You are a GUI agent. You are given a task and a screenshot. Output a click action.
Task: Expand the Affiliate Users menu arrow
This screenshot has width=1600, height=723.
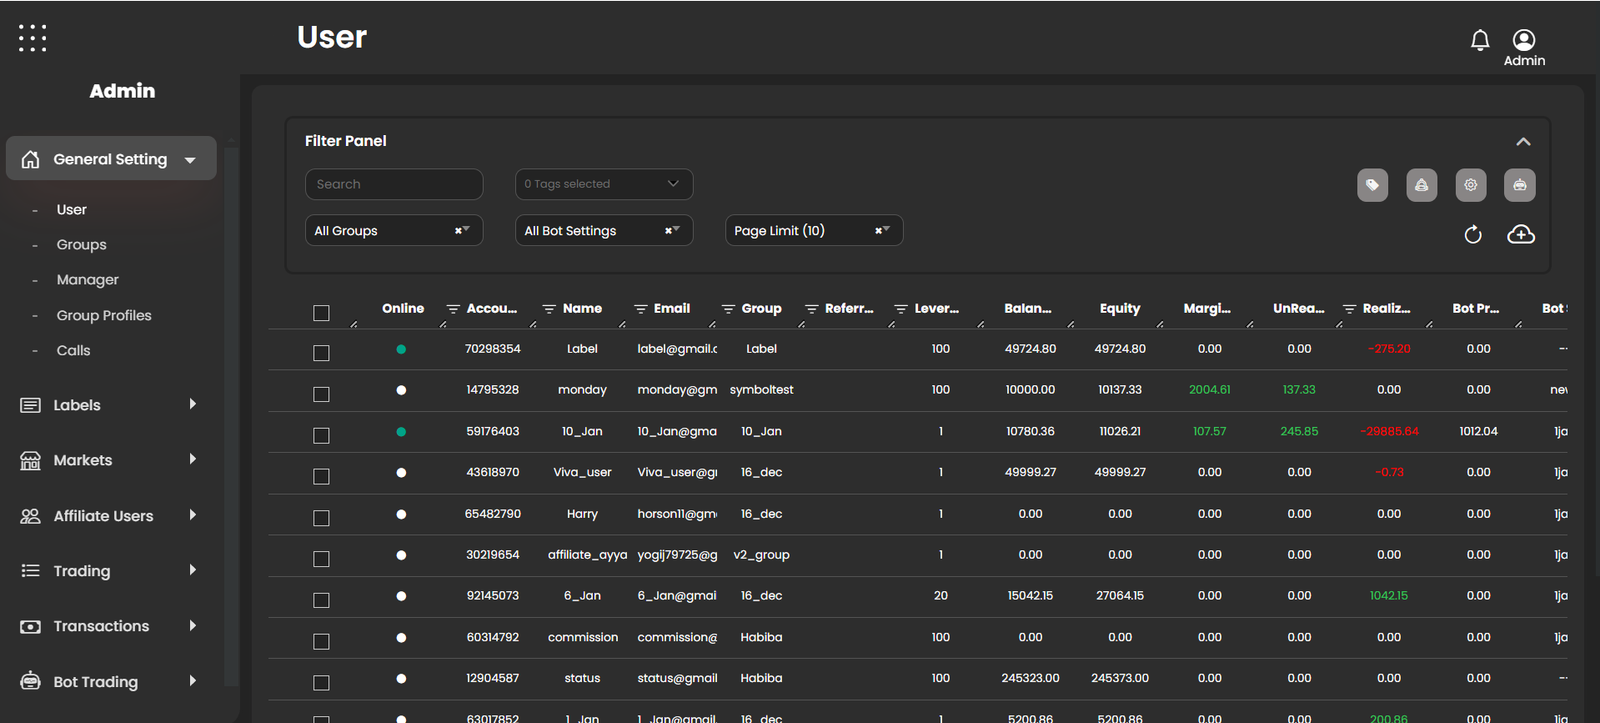coord(193,515)
